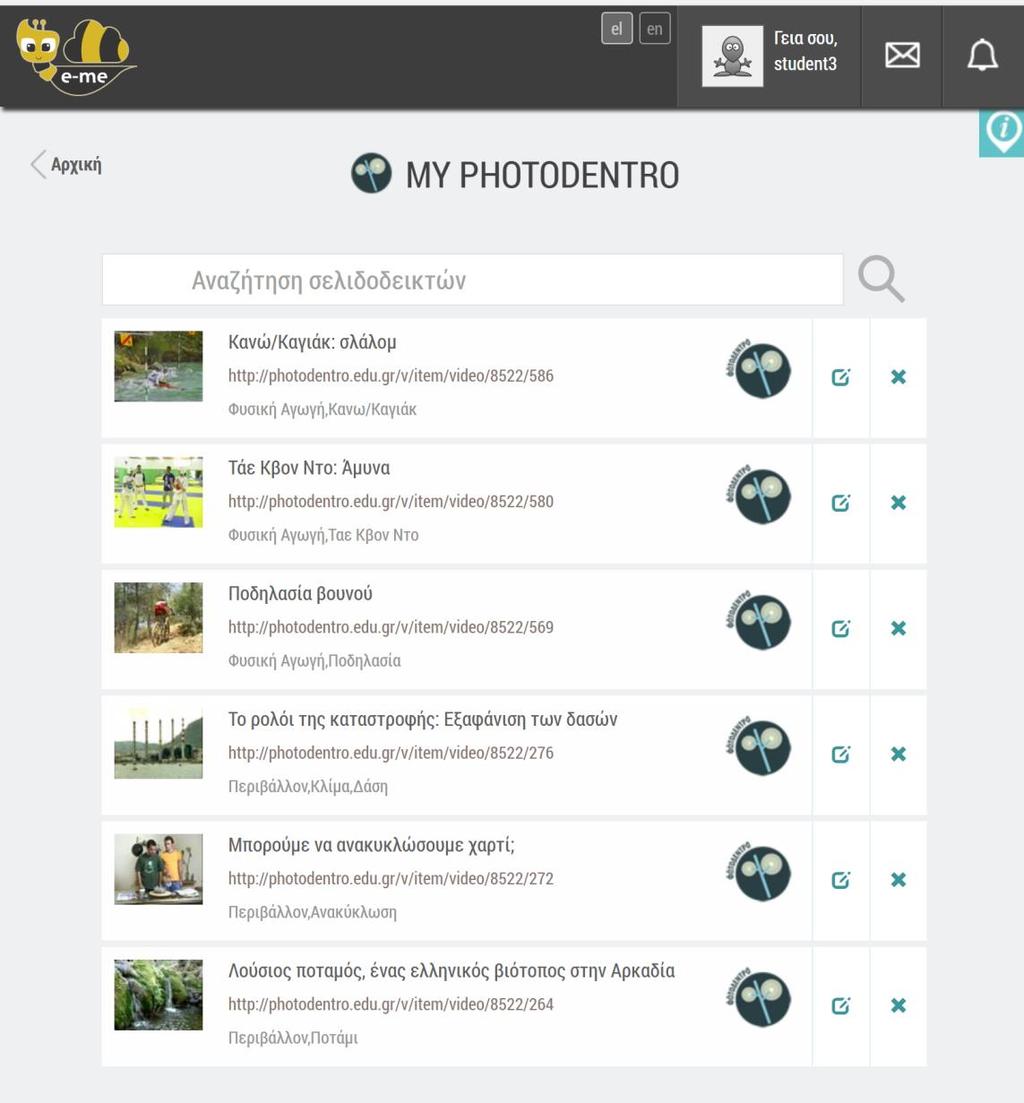Image resolution: width=1024 pixels, height=1103 pixels.
Task: Delete the Κανώ/Καγιάκ: σλάλομ bookmark
Action: [x=898, y=377]
